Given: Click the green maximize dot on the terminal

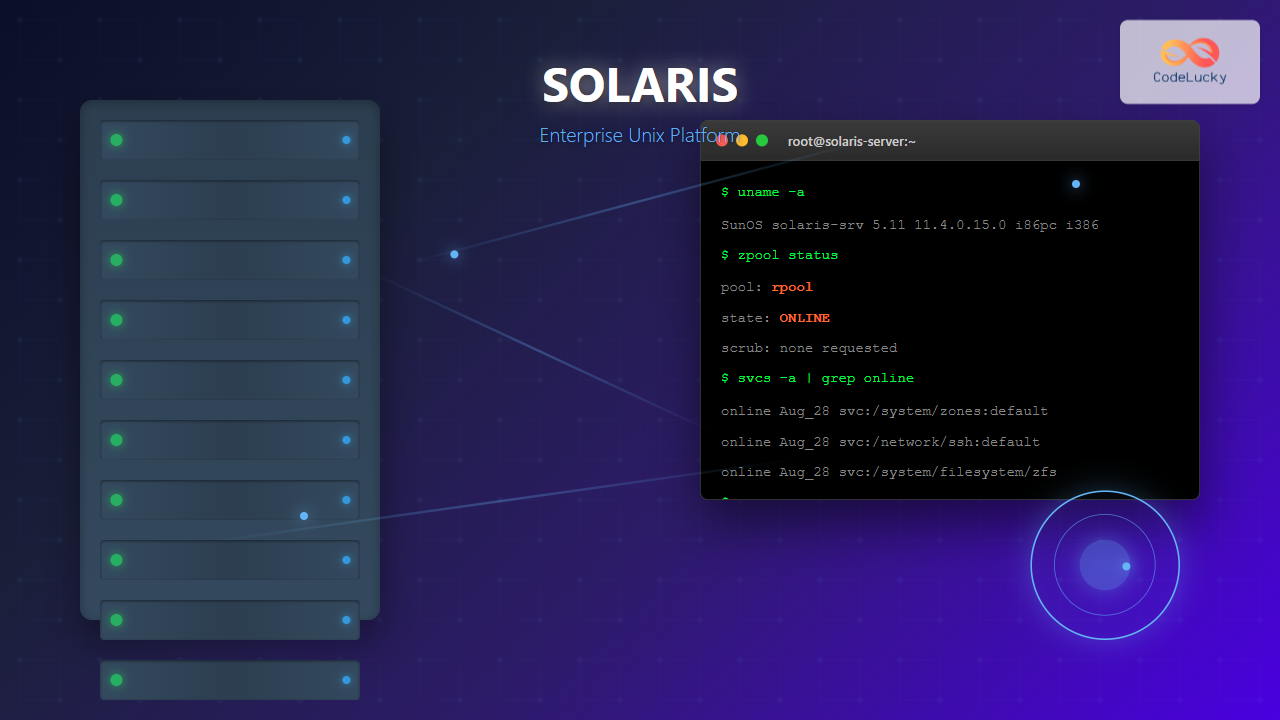Looking at the screenshot, I should (x=762, y=141).
